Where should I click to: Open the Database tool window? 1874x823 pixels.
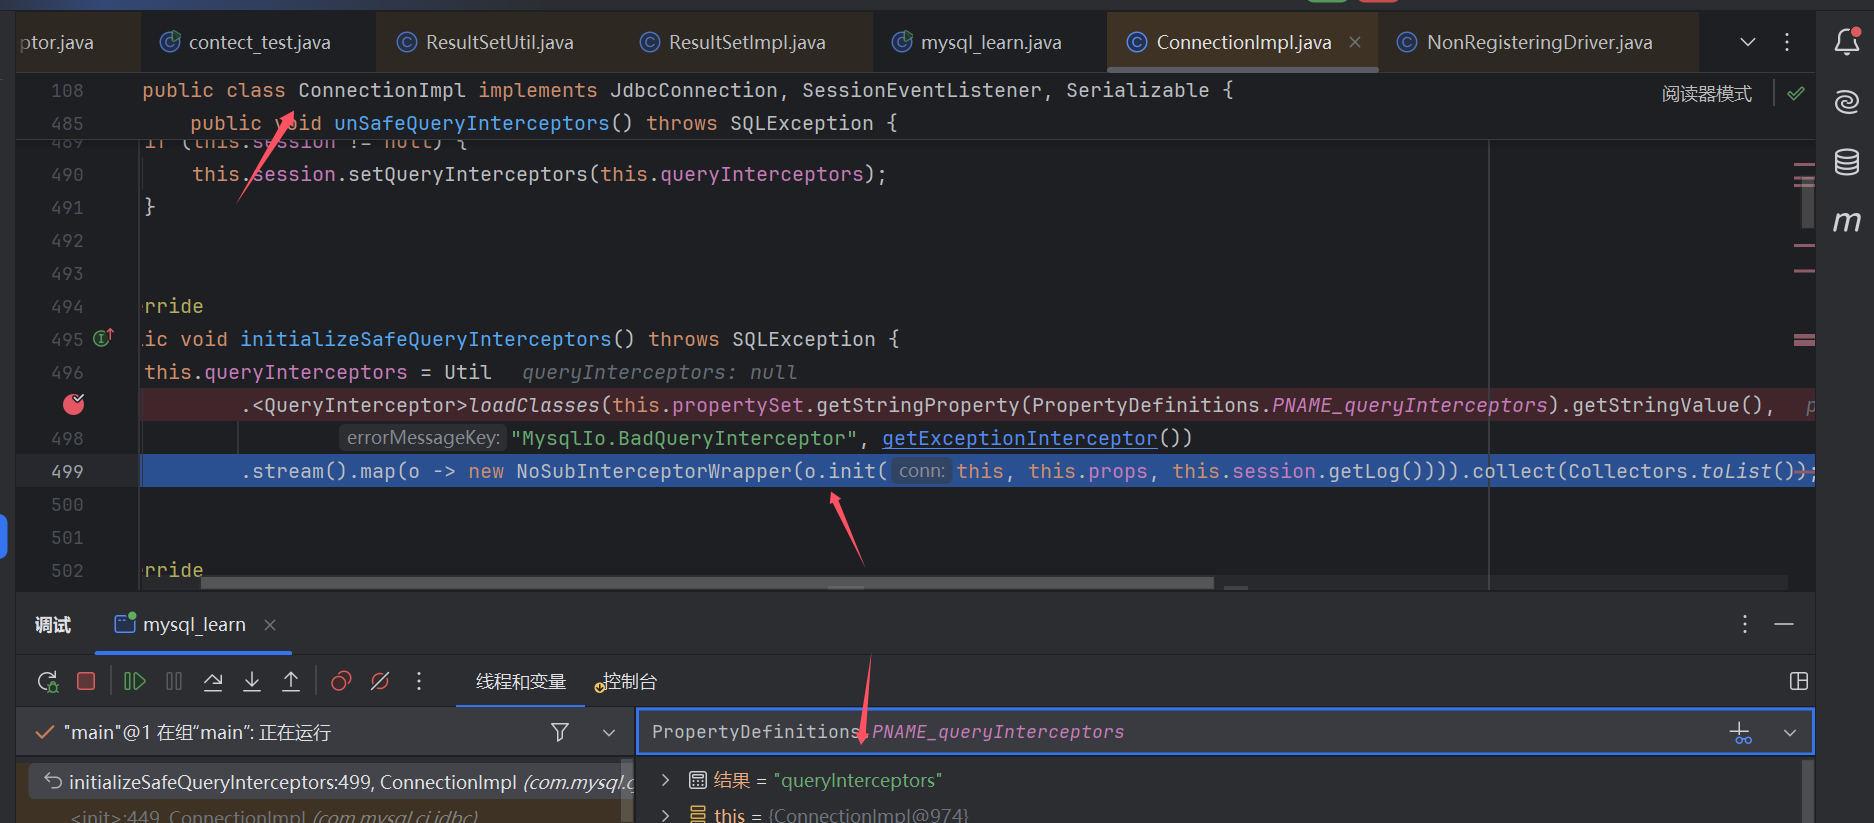(1846, 161)
